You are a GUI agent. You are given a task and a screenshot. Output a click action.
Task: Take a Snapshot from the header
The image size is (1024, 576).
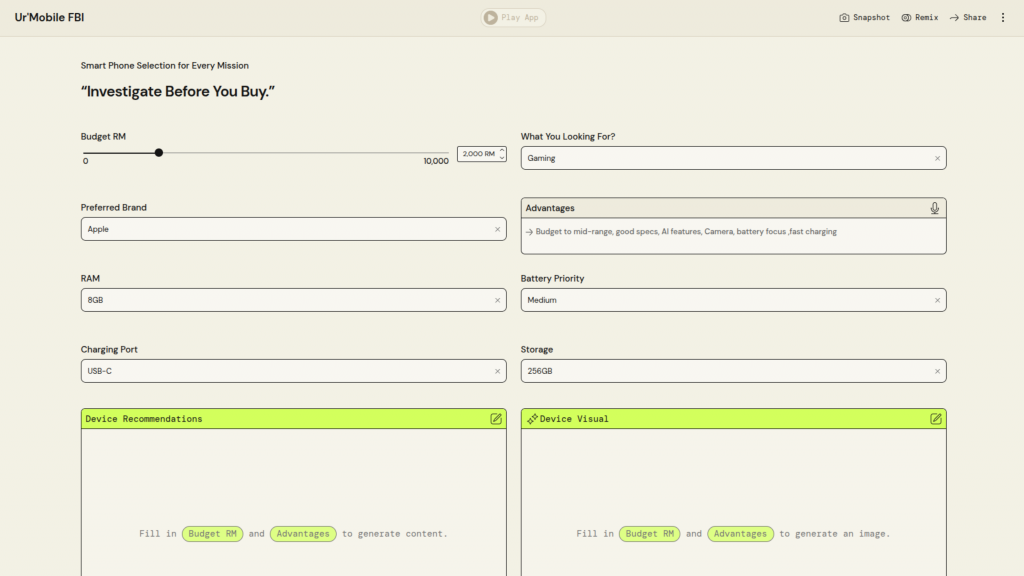click(x=864, y=17)
